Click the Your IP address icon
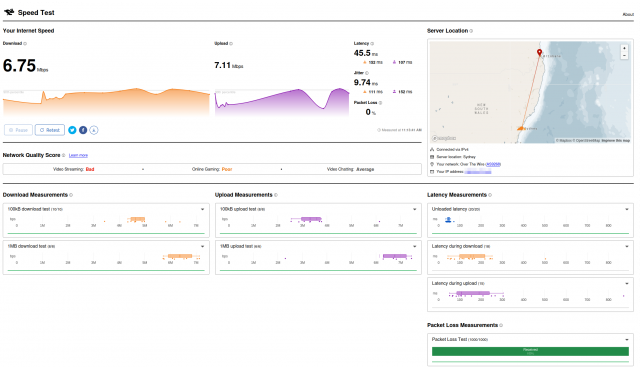This screenshot has width=640, height=367. 432,172
